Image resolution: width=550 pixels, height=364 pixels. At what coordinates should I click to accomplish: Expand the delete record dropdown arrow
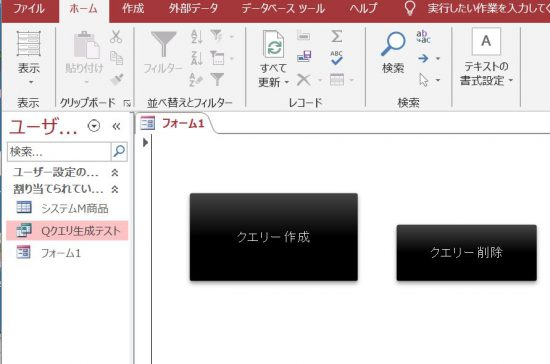pyautogui.click(x=320, y=80)
